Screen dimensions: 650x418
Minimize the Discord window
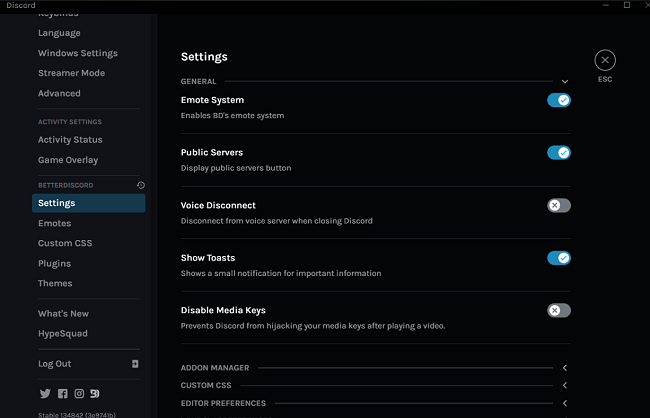pos(606,5)
